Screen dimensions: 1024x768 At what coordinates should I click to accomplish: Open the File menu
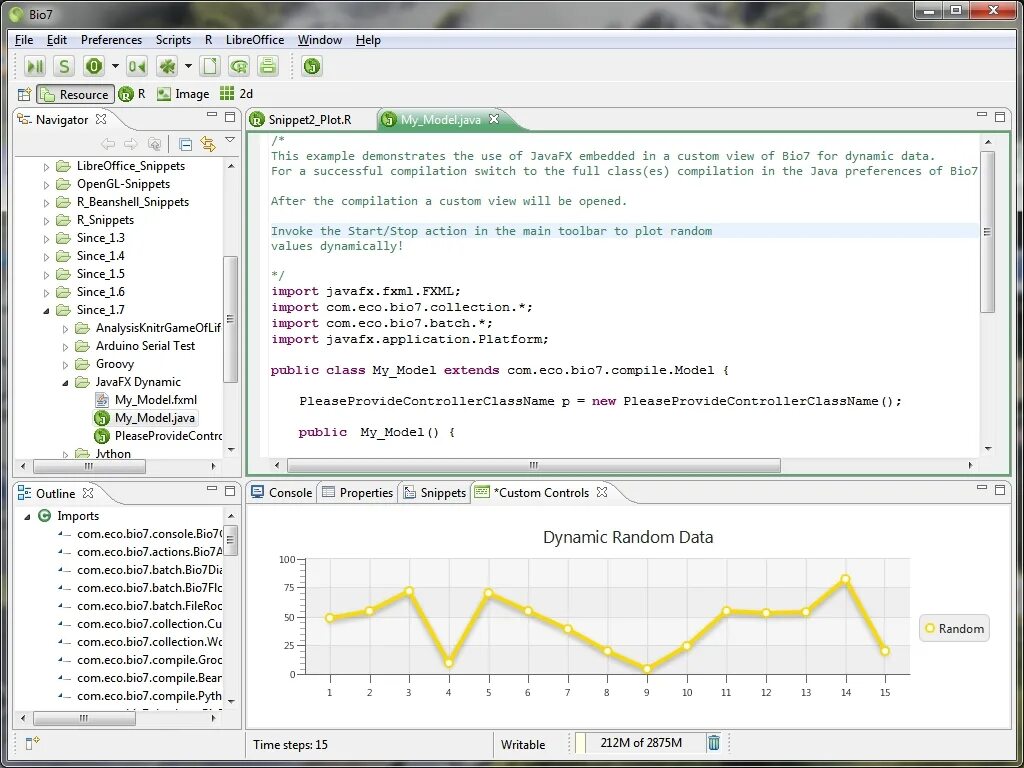tap(24, 40)
